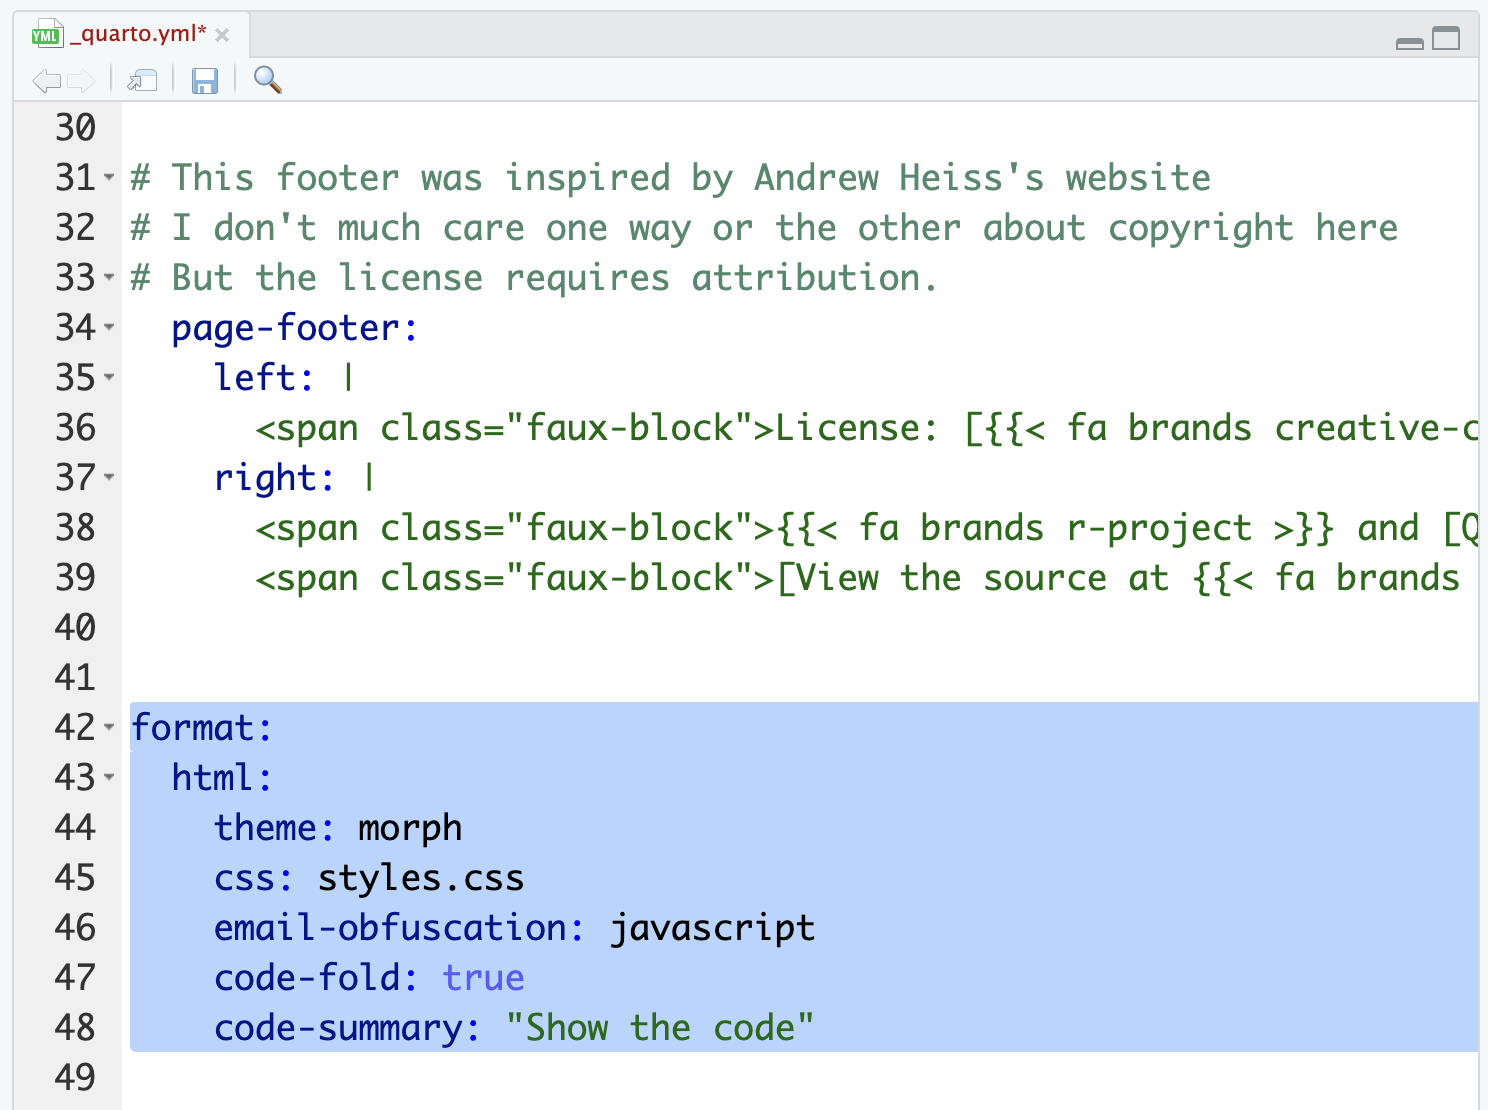Toggle the fold arrow on line 33
The image size is (1488, 1110).
[109, 278]
